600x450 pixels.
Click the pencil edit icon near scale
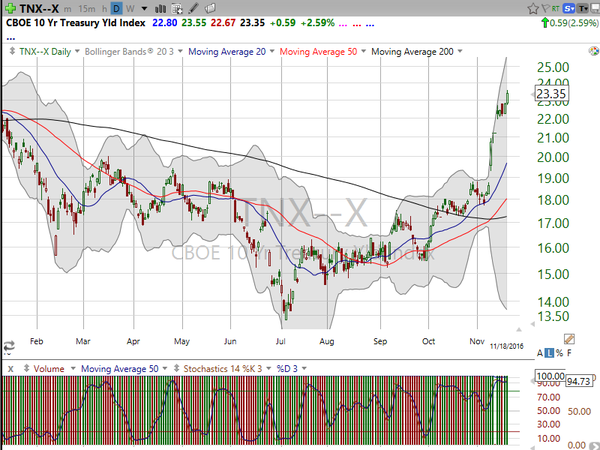(x=569, y=339)
